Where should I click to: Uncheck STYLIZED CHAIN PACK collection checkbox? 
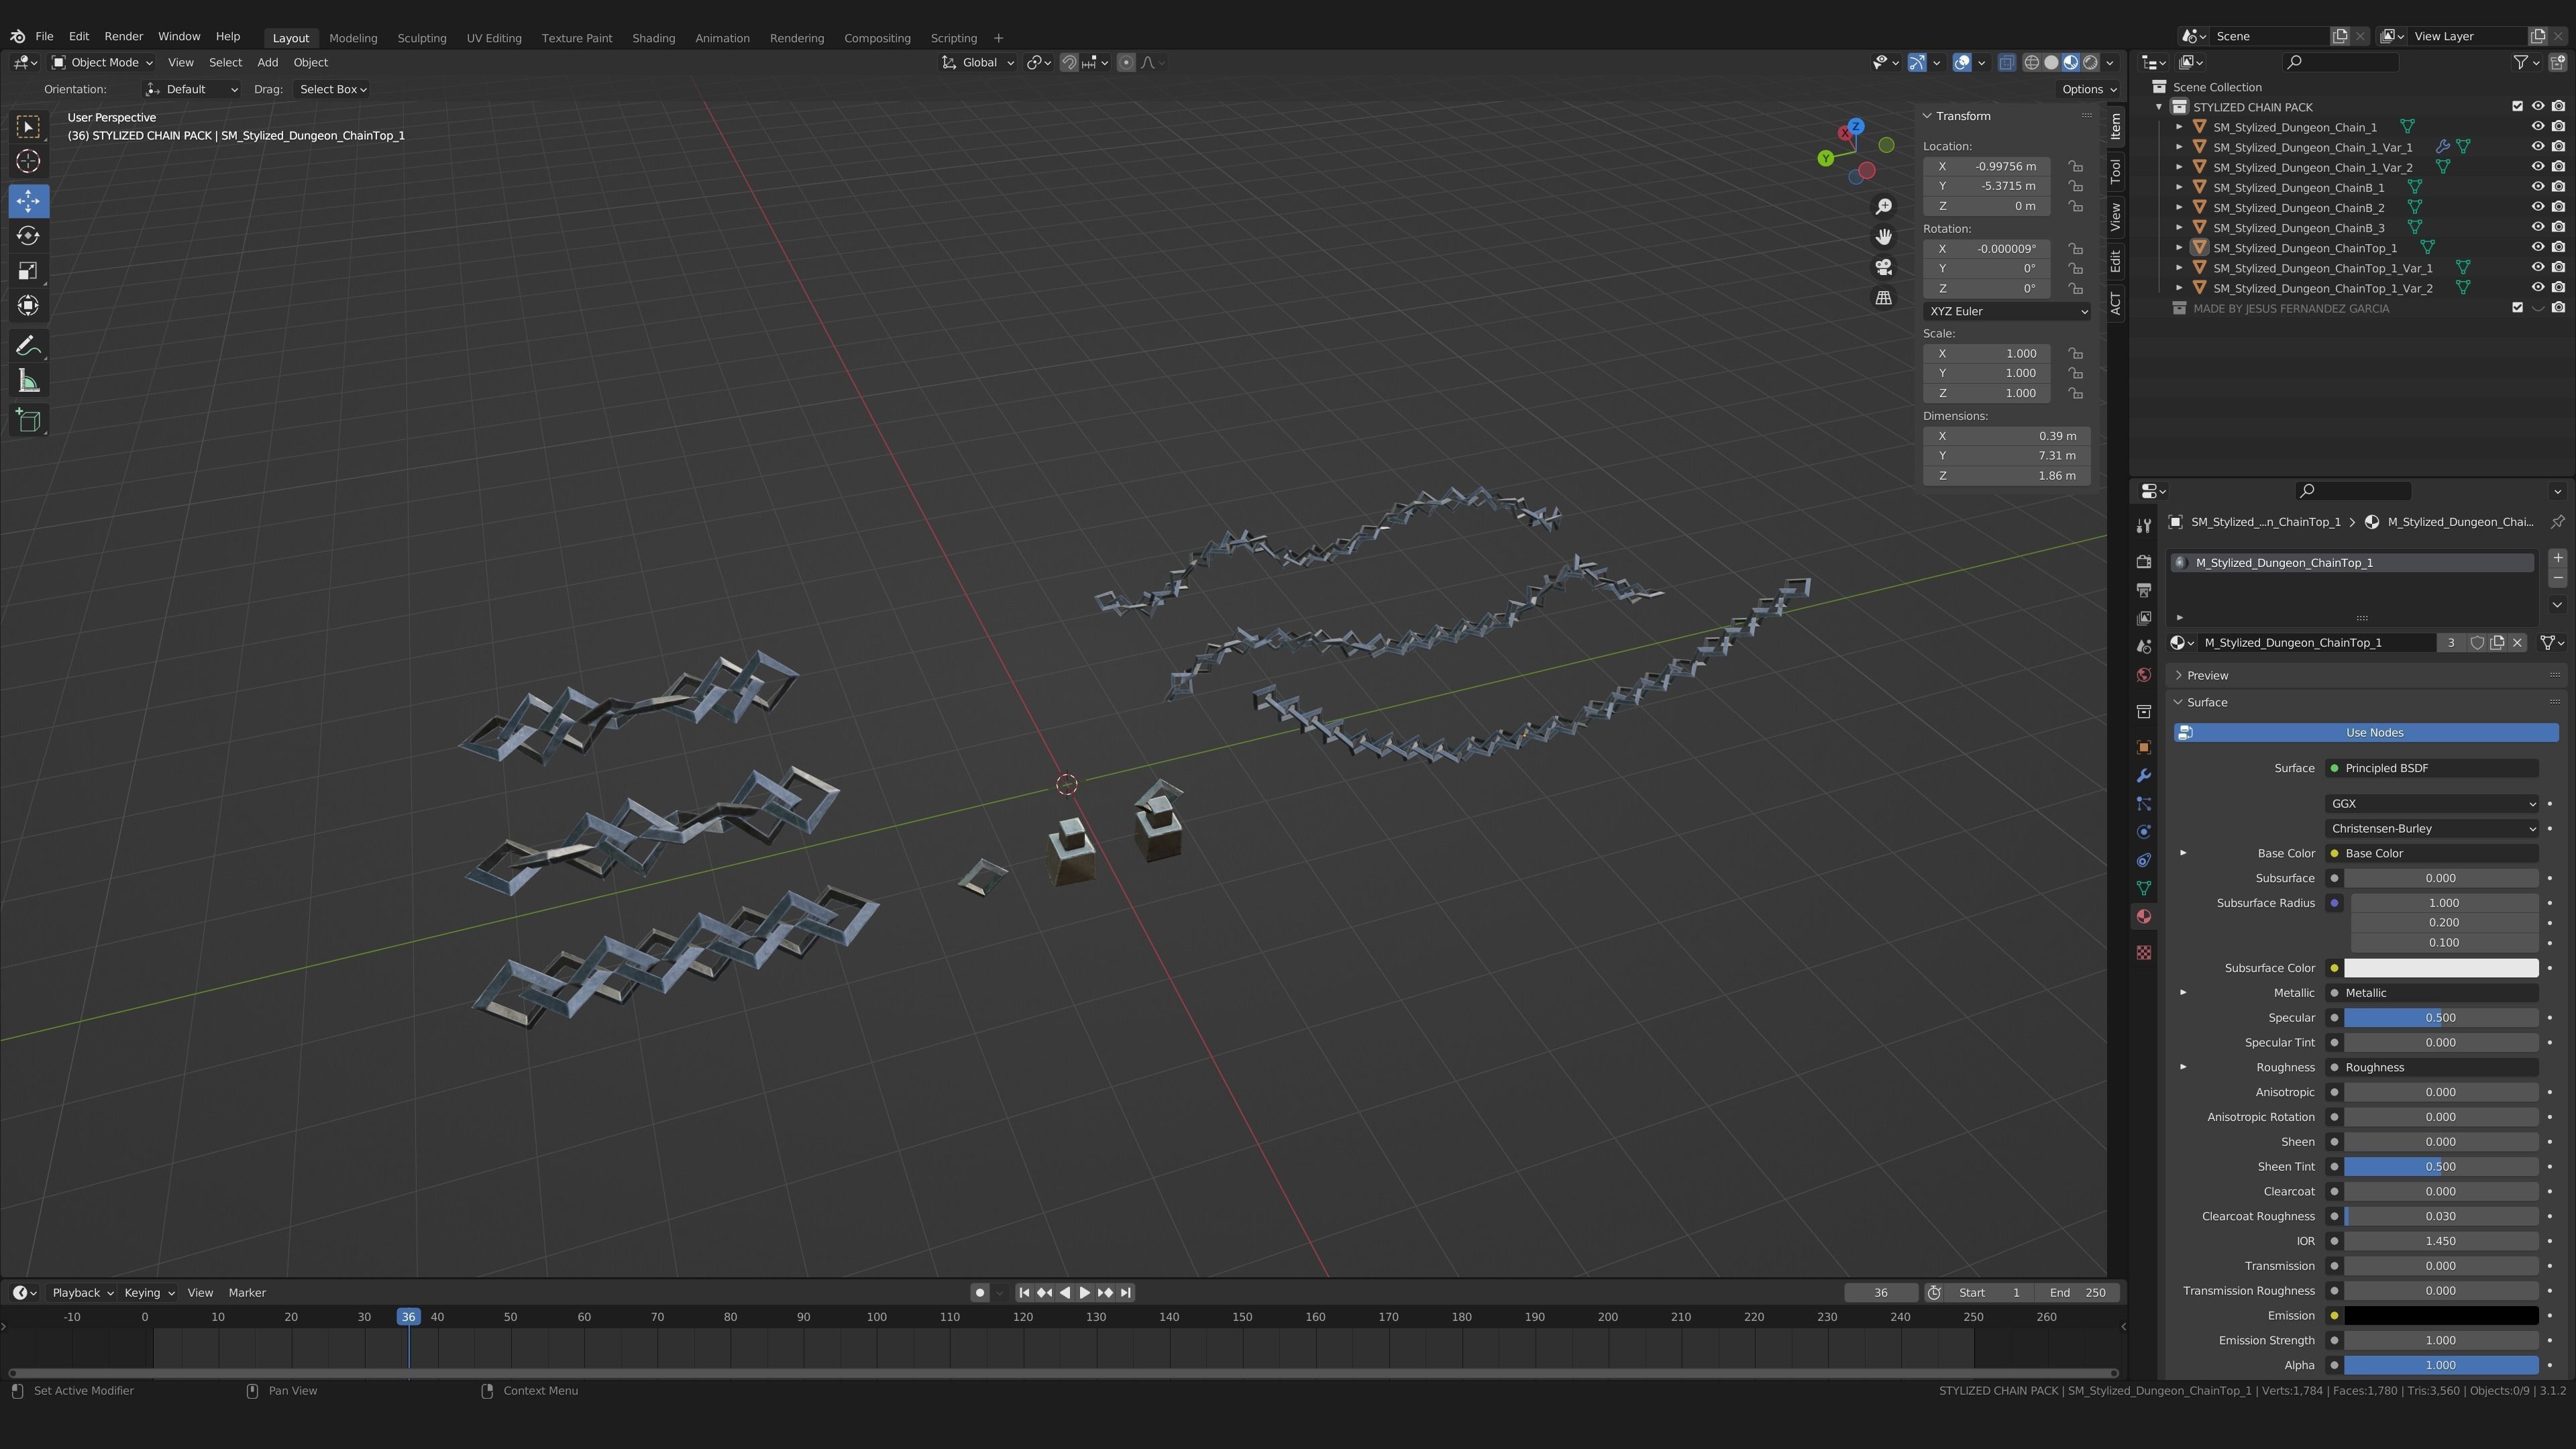click(2517, 107)
